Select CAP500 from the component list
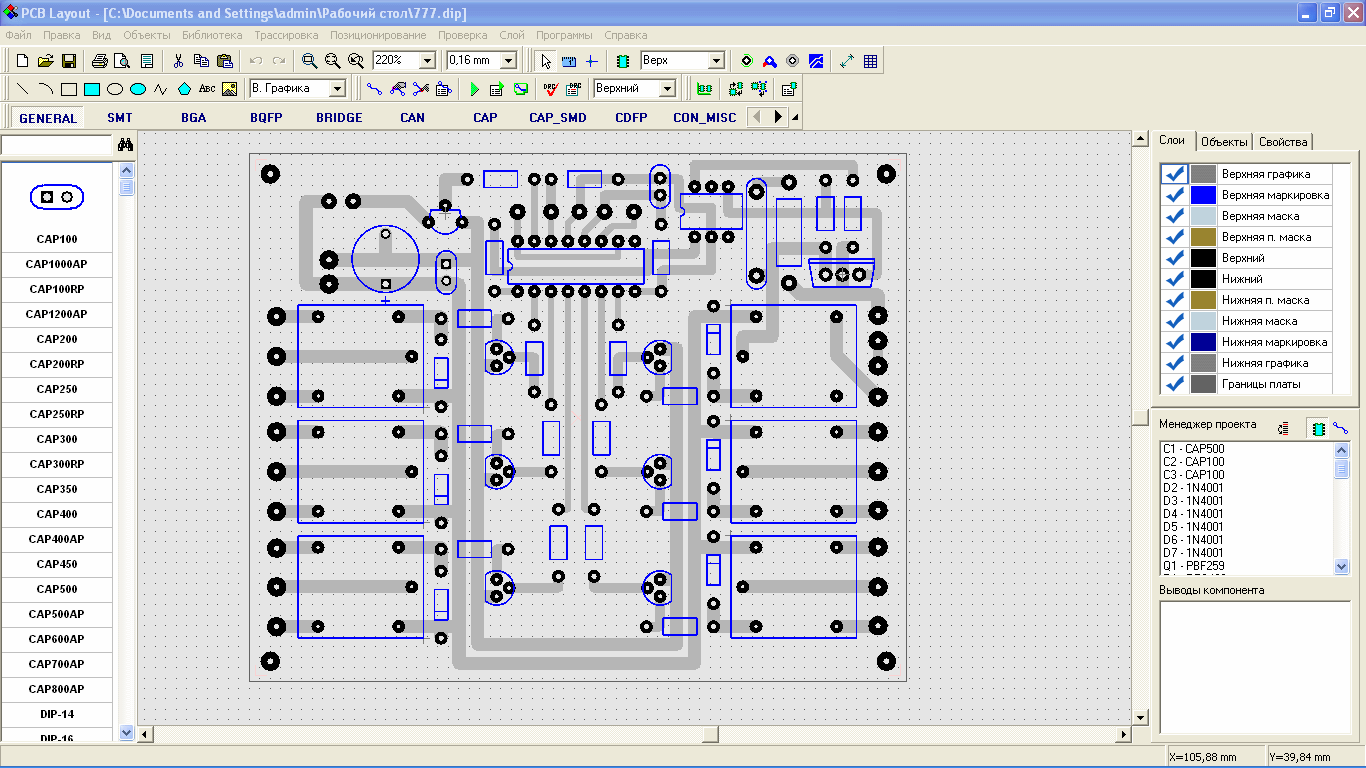Image resolution: width=1366 pixels, height=768 pixels. pos(57,589)
